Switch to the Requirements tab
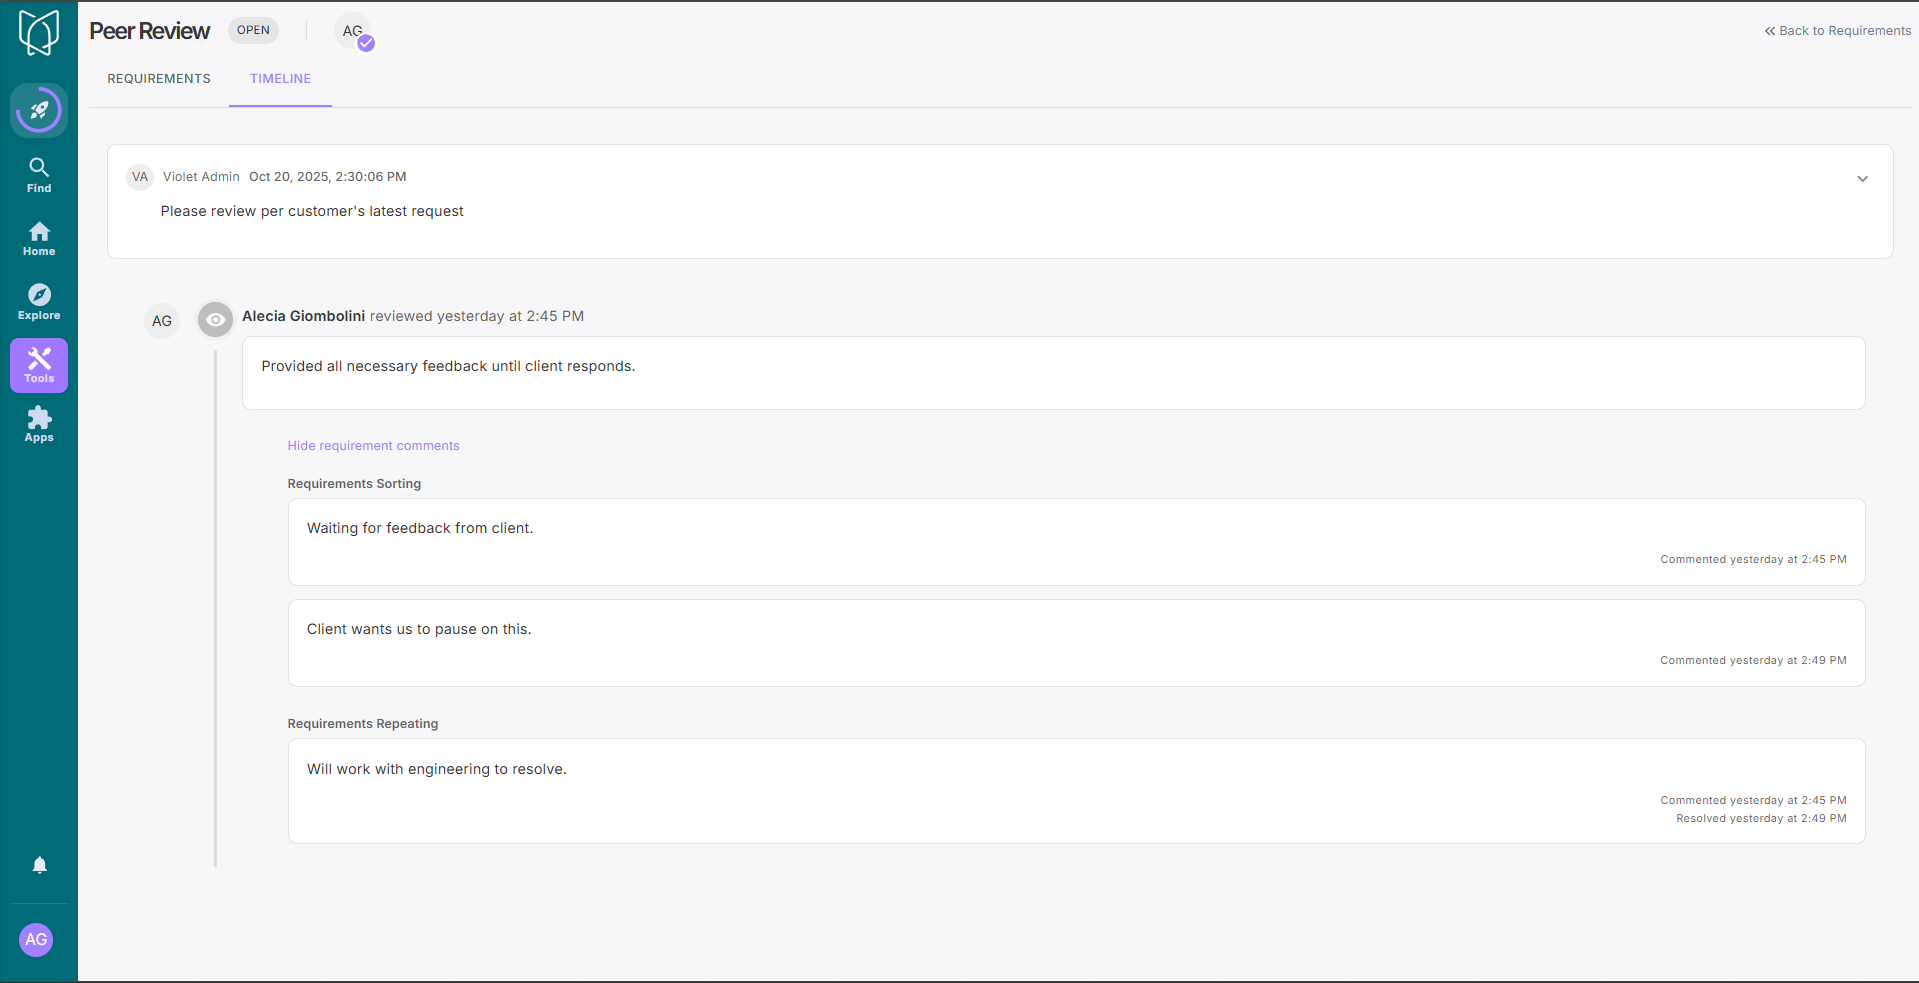 point(159,79)
